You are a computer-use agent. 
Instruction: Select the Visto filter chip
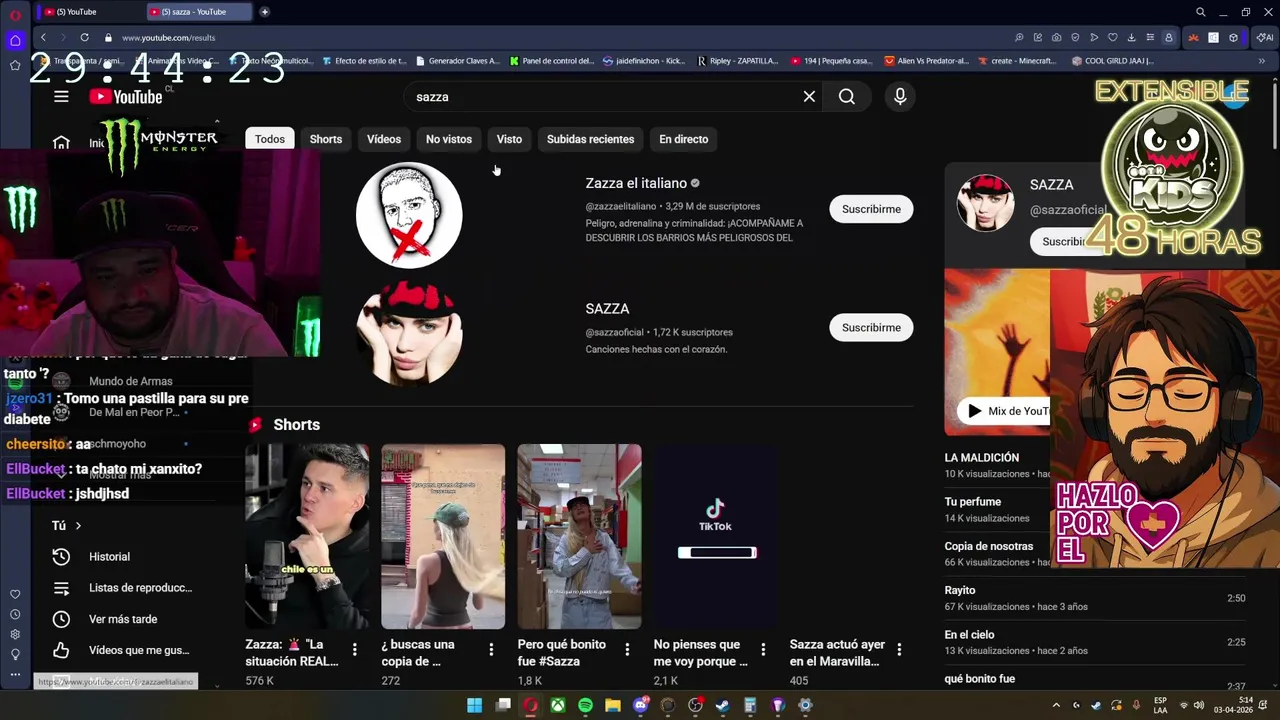509,139
